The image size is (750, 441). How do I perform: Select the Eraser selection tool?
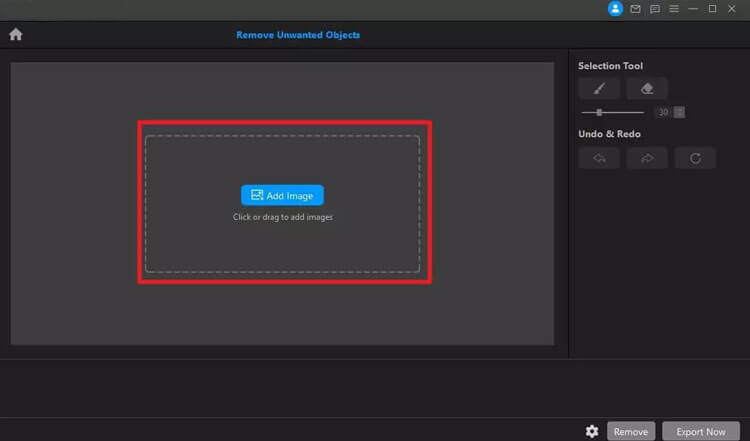point(647,88)
